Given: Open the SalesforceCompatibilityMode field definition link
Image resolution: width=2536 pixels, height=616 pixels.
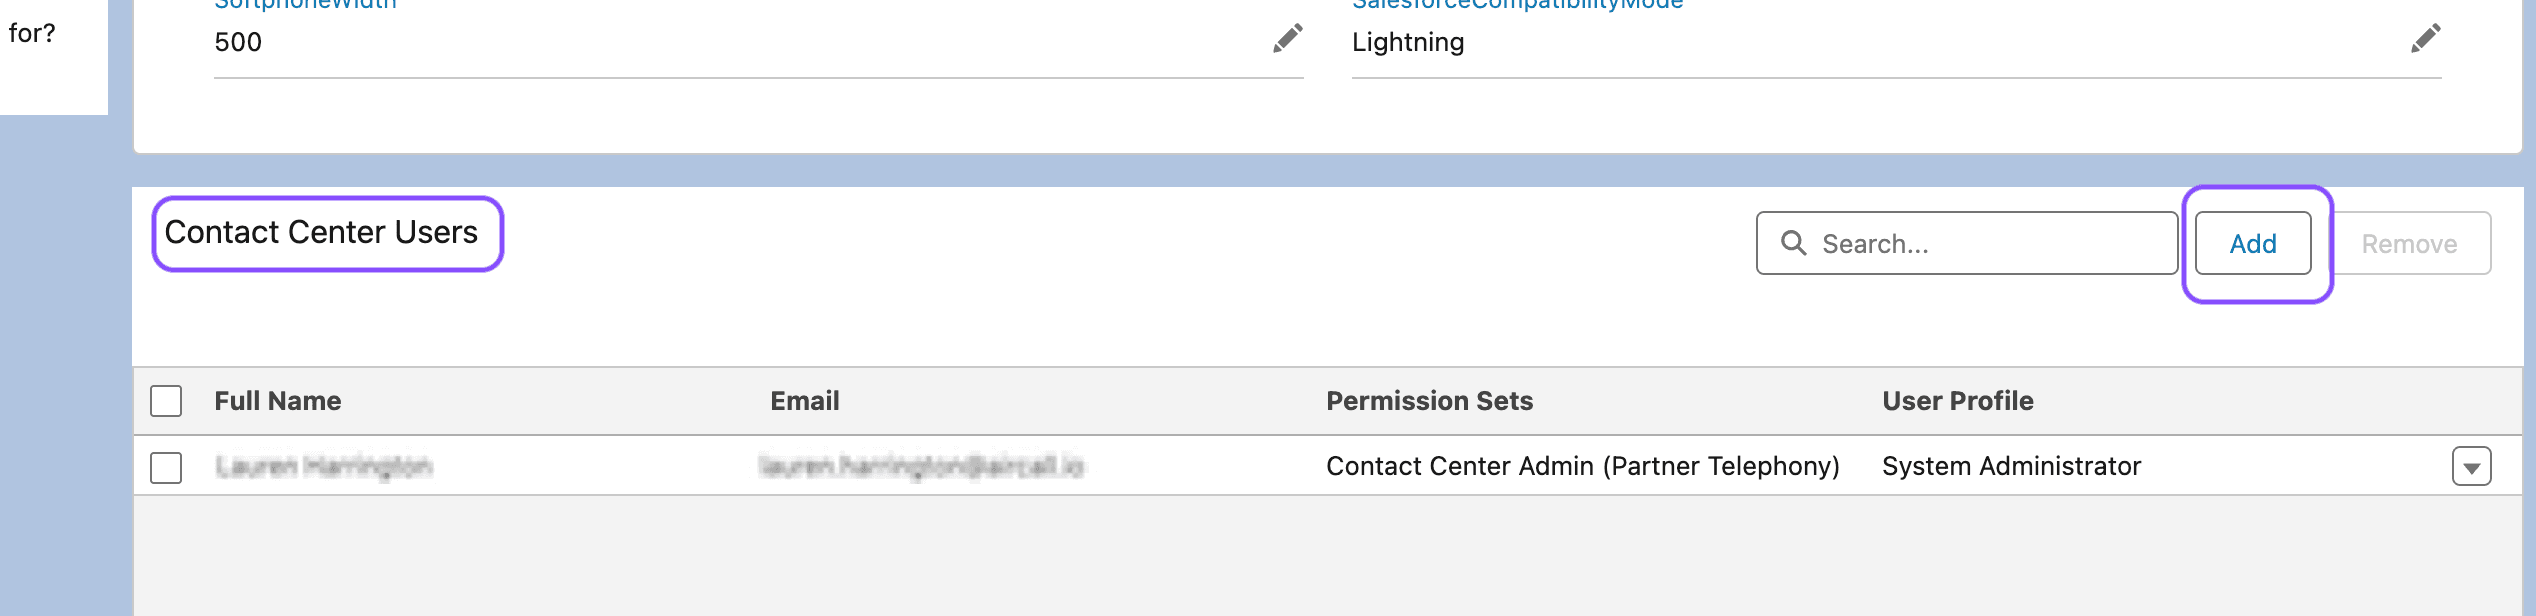Looking at the screenshot, I should (x=1518, y=4).
